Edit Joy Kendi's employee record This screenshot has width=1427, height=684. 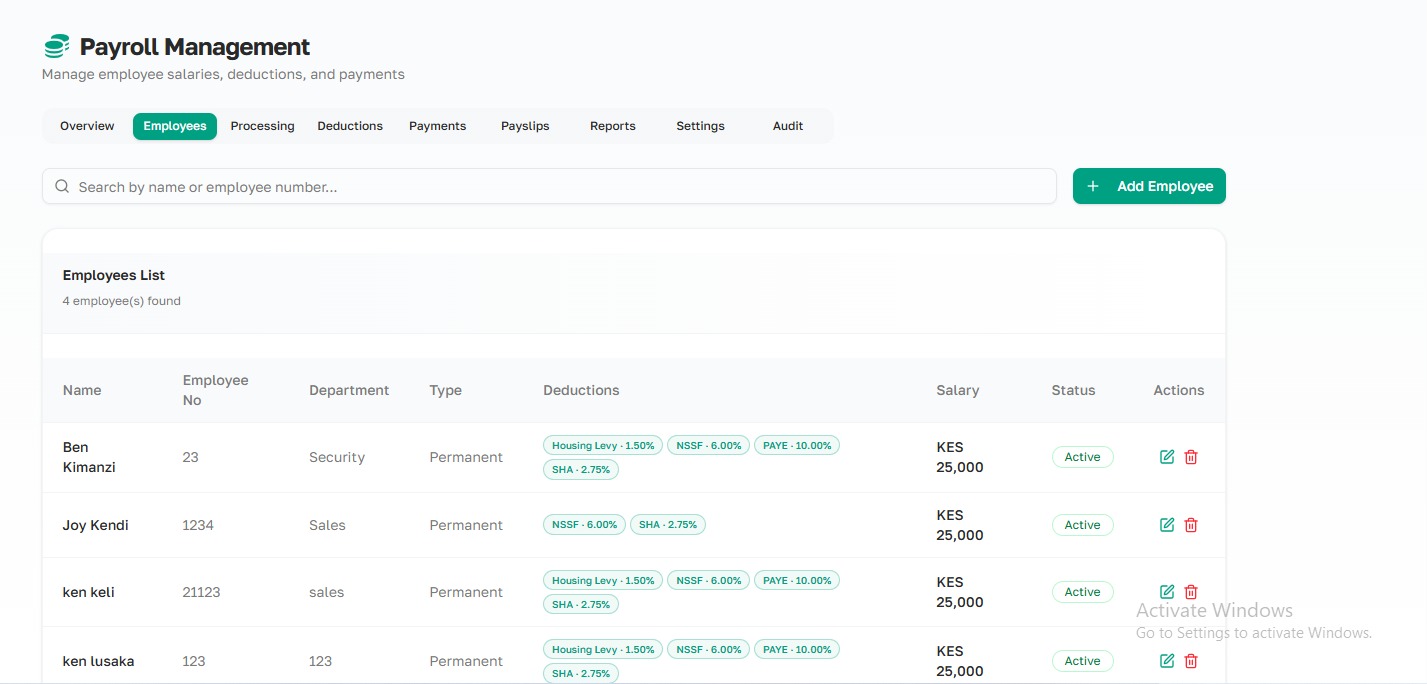(1167, 525)
